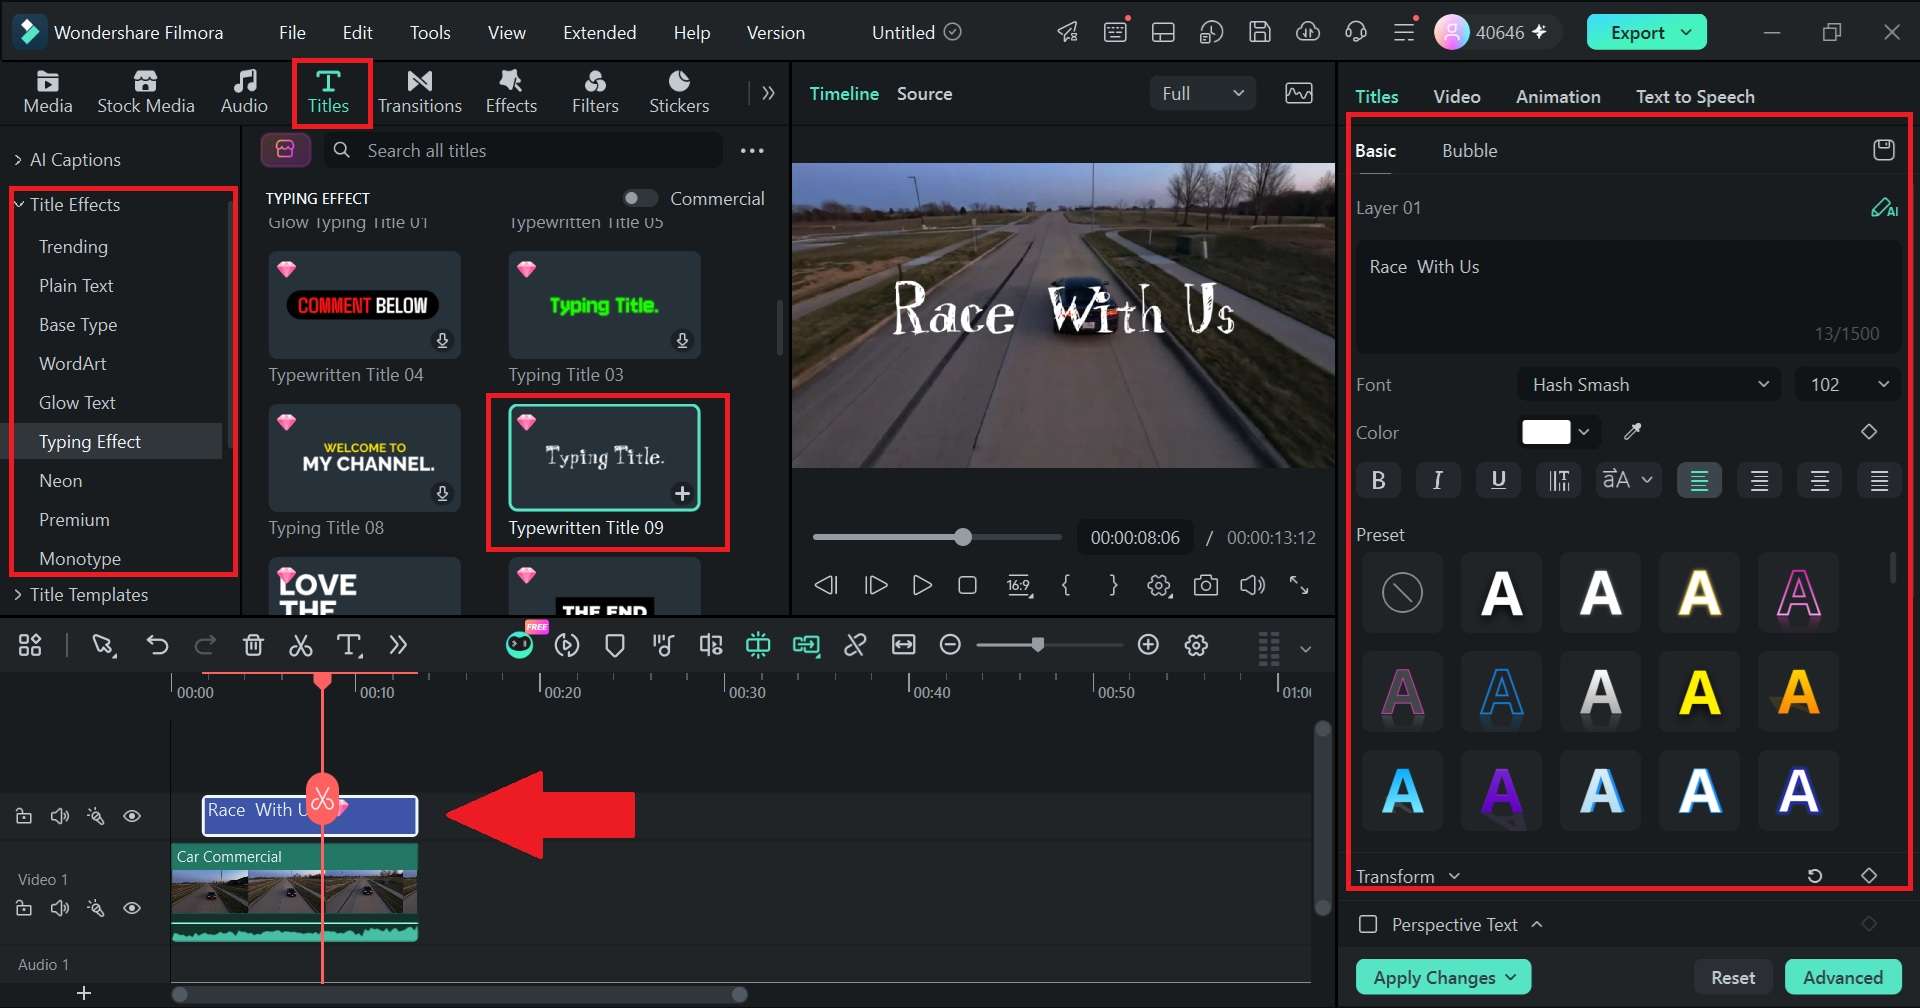This screenshot has height=1008, width=1920.
Task: Zoom in the timeline with plus icon
Action: click(1149, 646)
